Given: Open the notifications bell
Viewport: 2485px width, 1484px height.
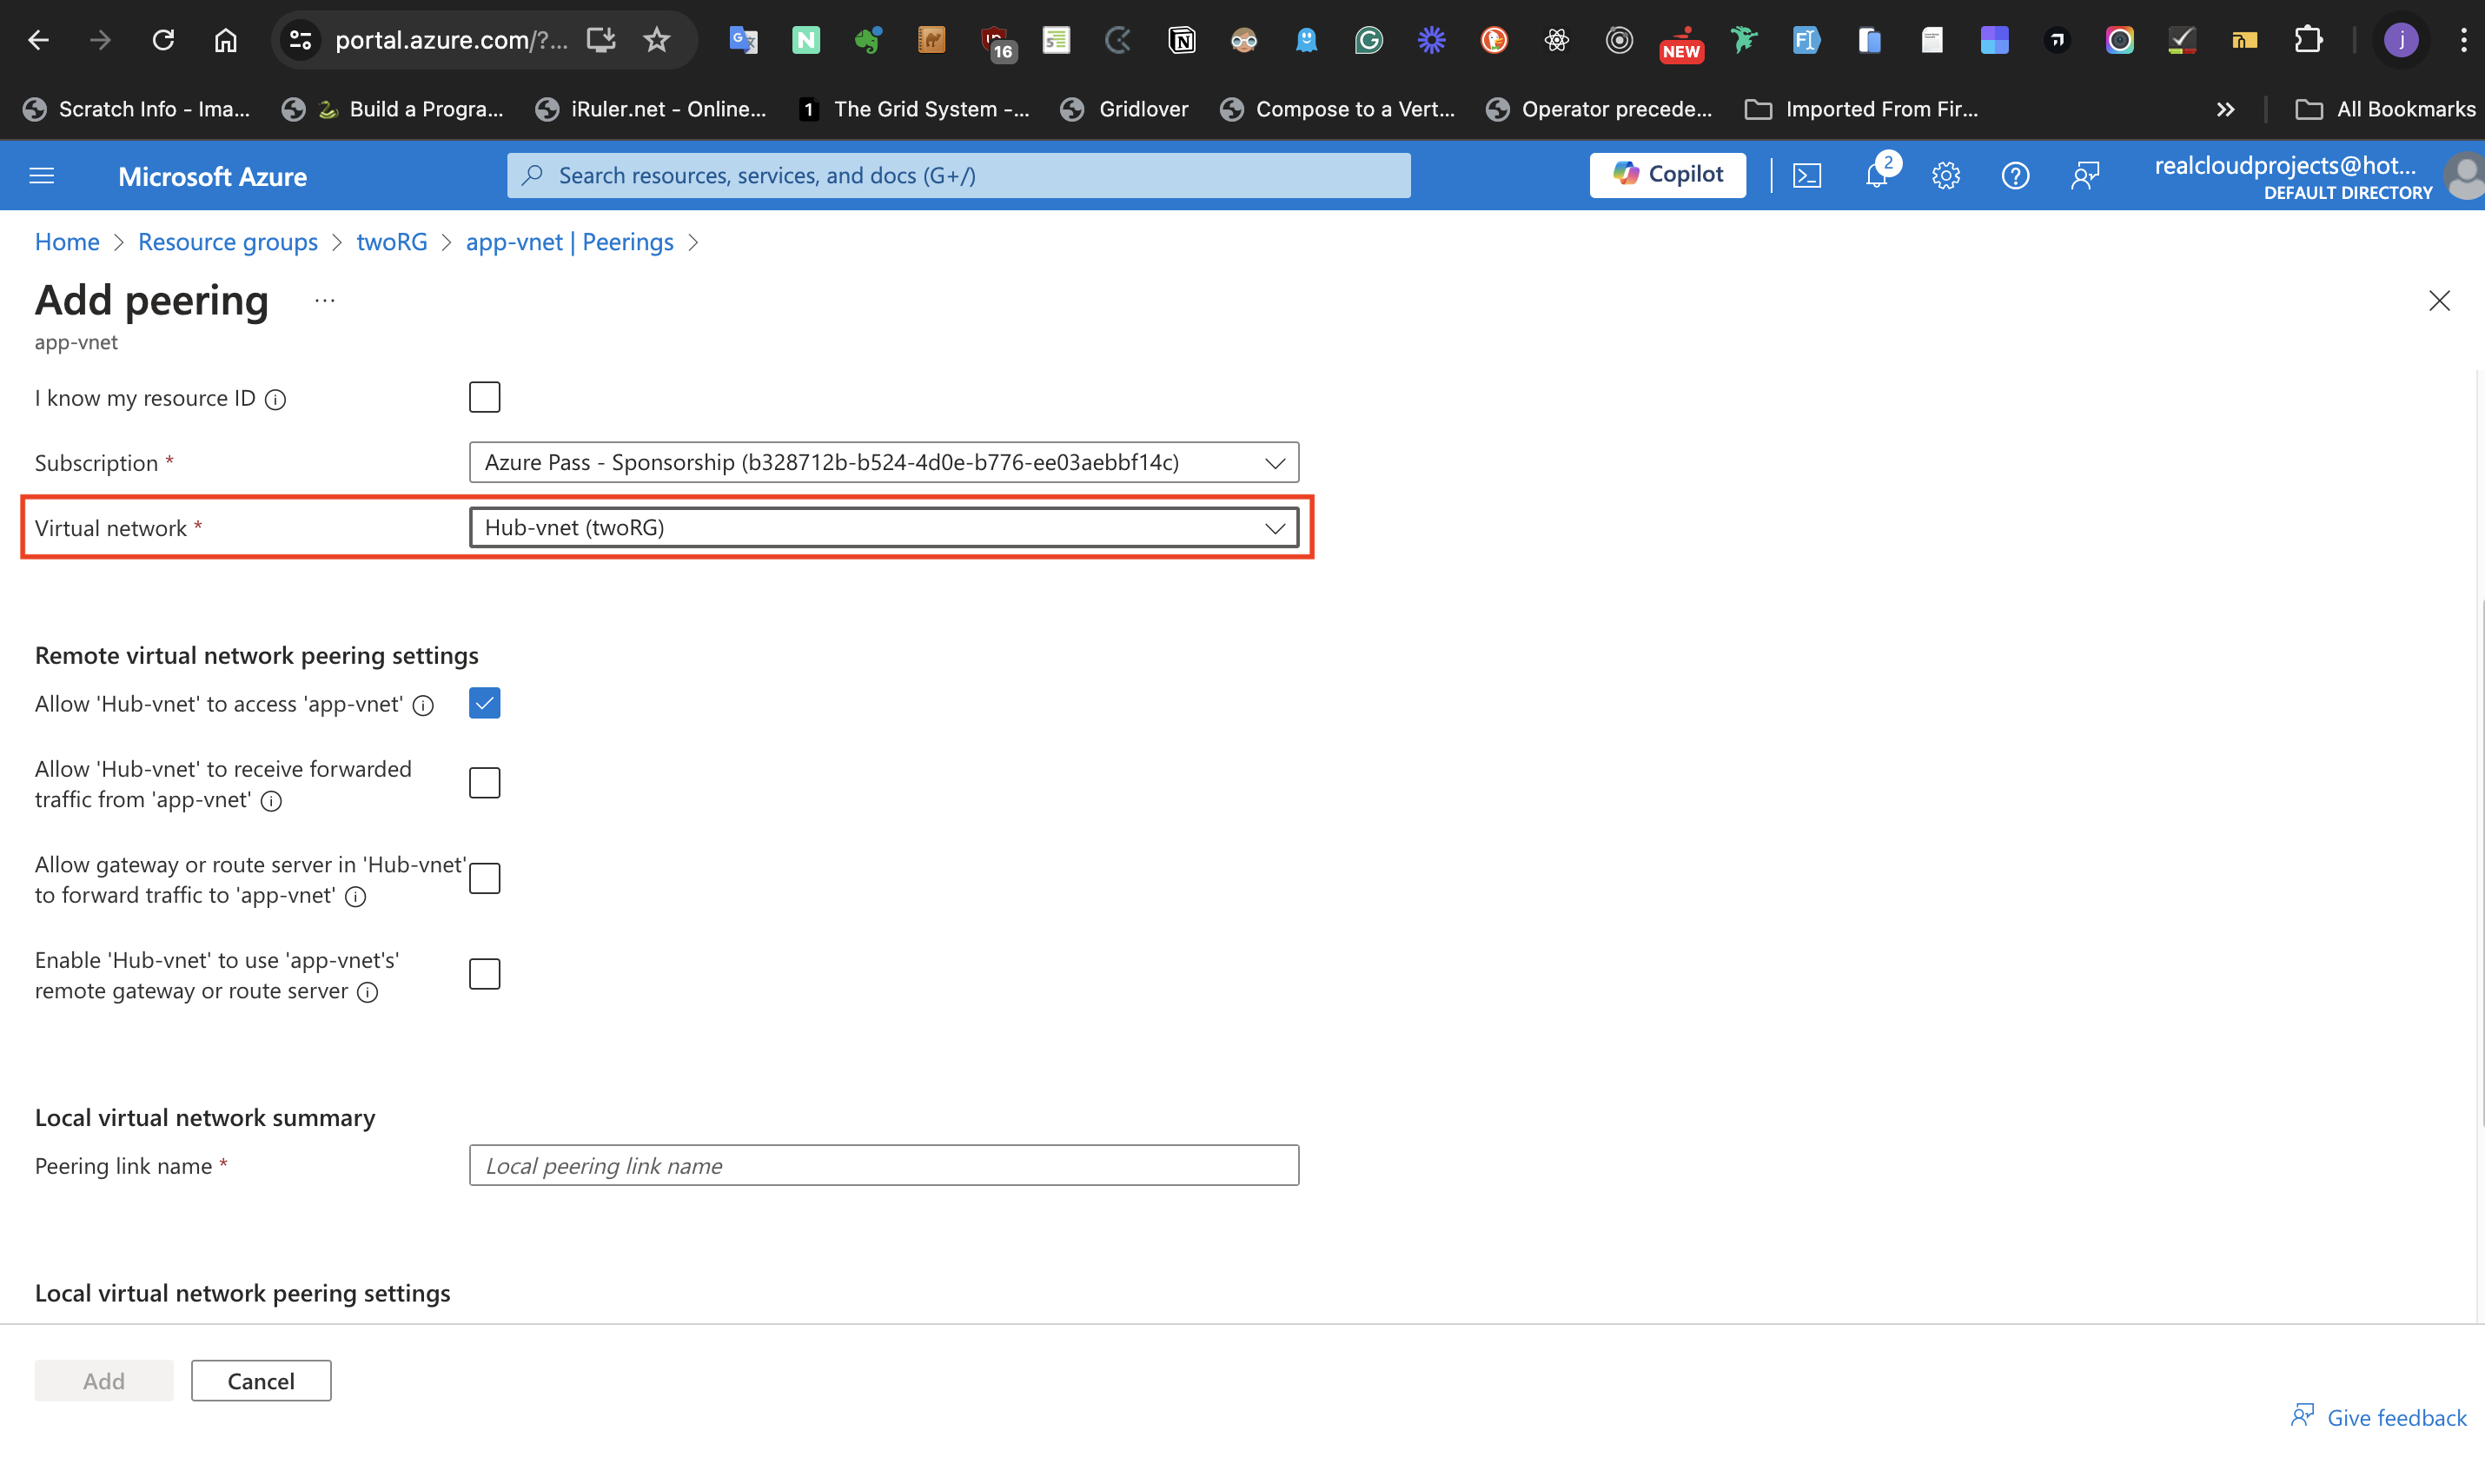Looking at the screenshot, I should coord(1876,176).
